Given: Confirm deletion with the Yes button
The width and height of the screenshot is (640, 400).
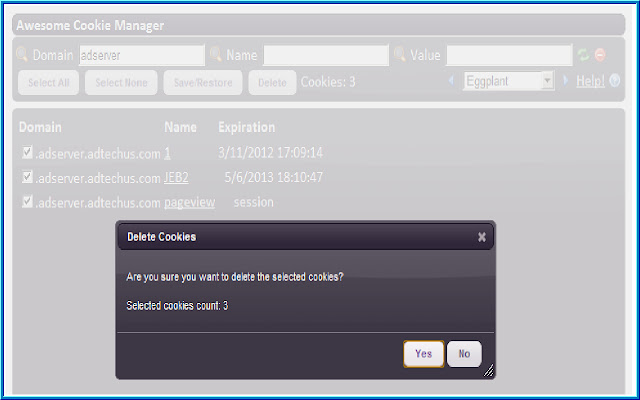Looking at the screenshot, I should pyautogui.click(x=424, y=354).
